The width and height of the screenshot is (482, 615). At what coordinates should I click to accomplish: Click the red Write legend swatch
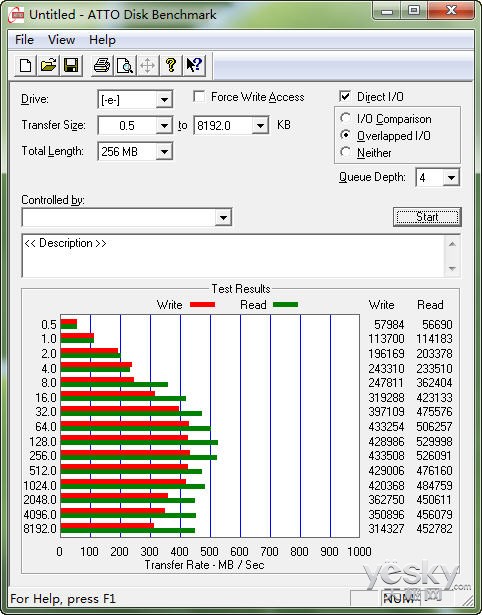tap(202, 304)
